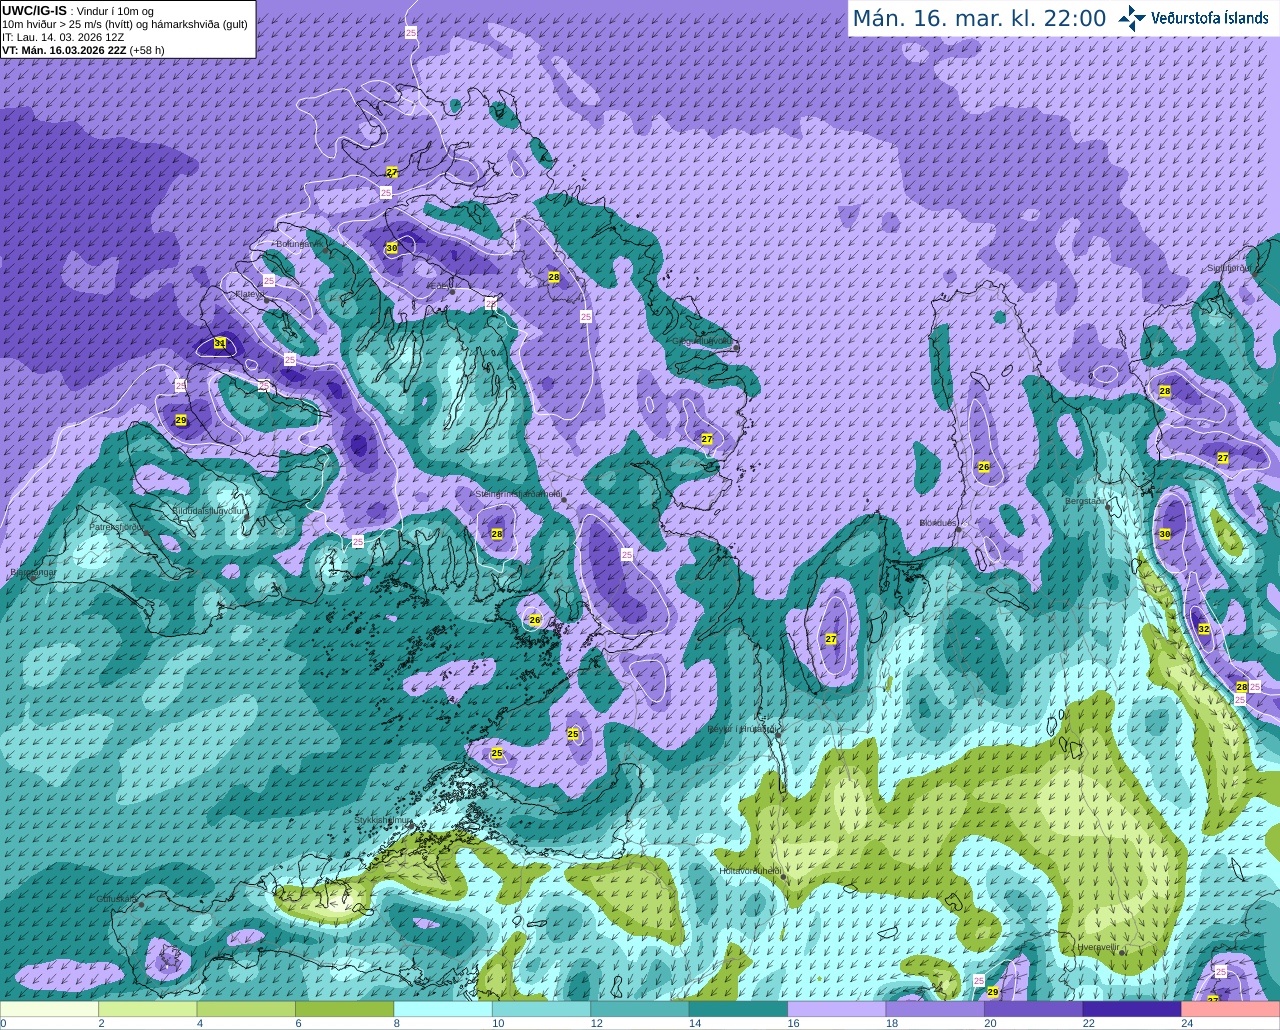Click the yellow 29 marker above the legend
The height and width of the screenshot is (1030, 1280).
(993, 991)
